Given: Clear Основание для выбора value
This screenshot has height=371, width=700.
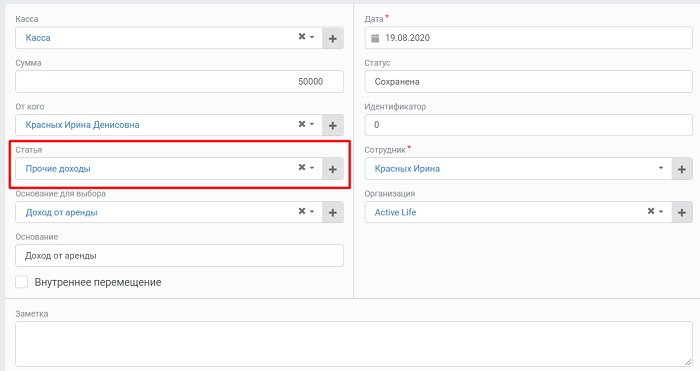Looking at the screenshot, I should point(302,211).
